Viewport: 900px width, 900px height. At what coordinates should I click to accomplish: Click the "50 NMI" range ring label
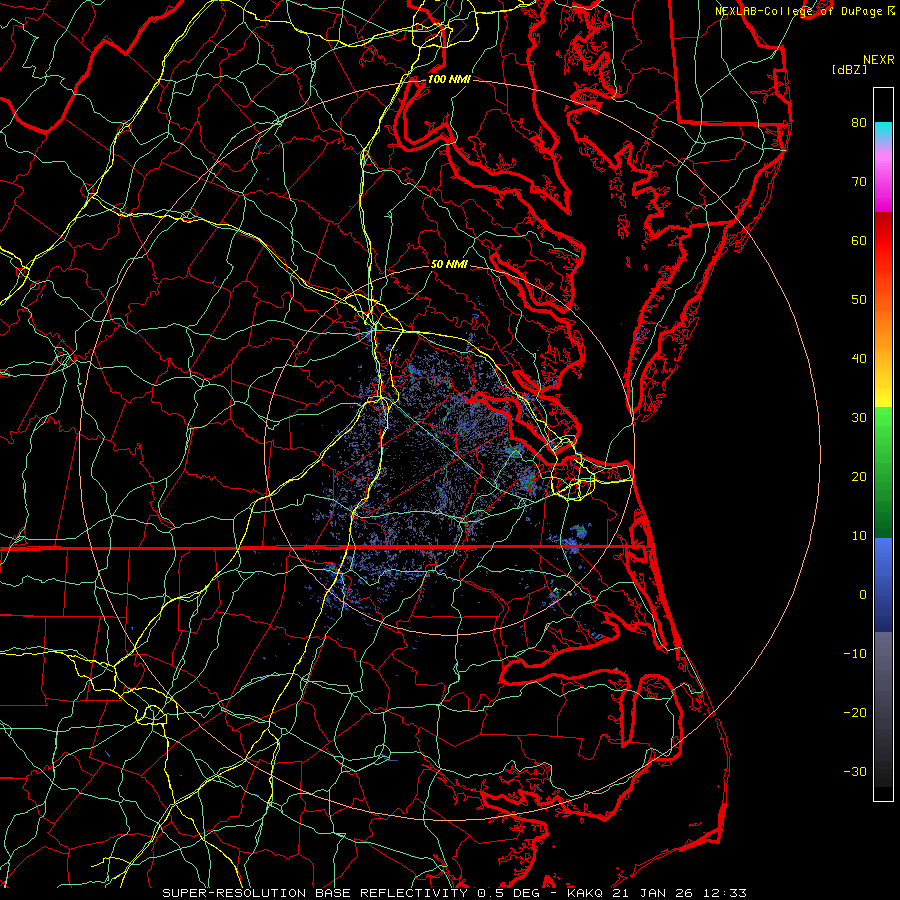(449, 264)
